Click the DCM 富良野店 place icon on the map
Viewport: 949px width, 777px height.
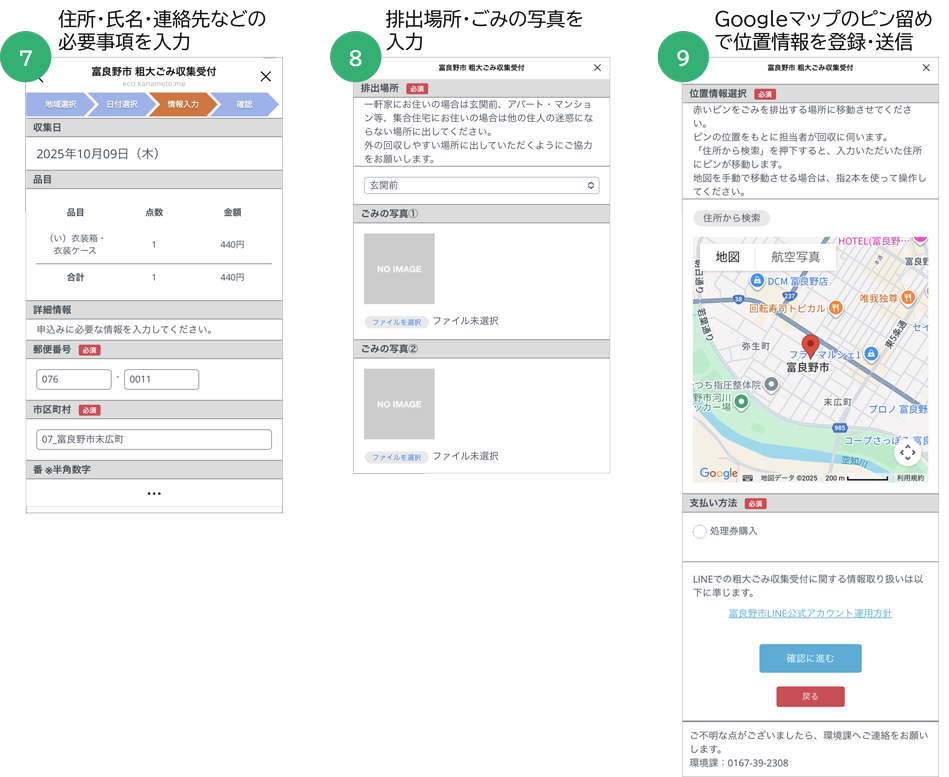[x=757, y=280]
